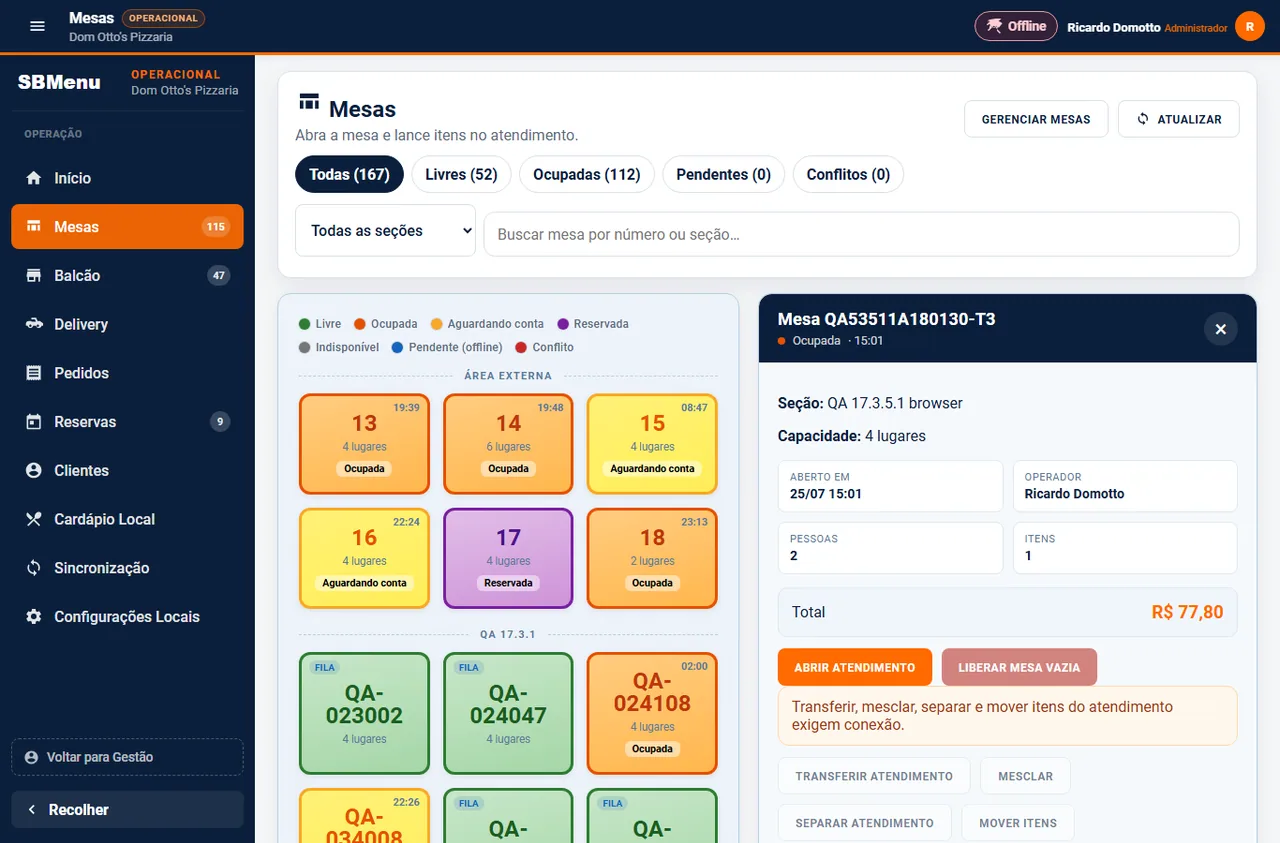Go to Balcão in the sidebar
Screen dimensions: 1280x843
[x=127, y=275]
